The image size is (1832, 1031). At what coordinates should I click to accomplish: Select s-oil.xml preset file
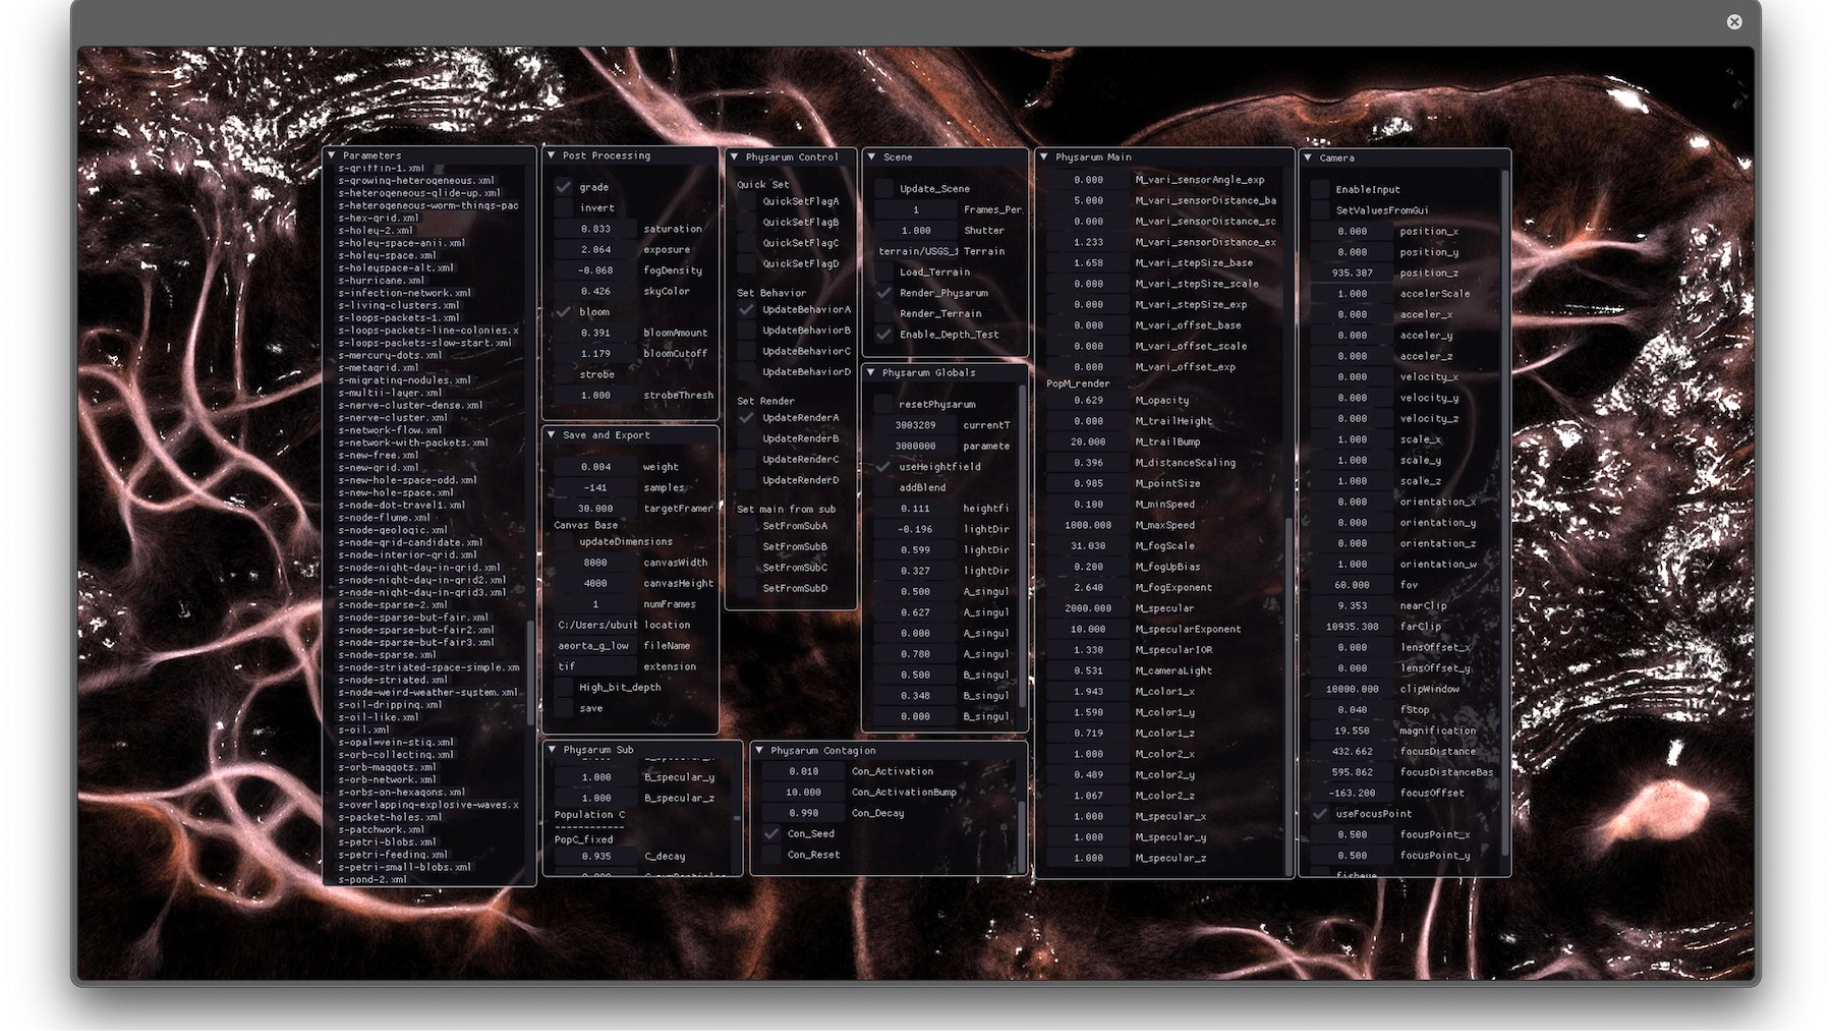pos(364,730)
